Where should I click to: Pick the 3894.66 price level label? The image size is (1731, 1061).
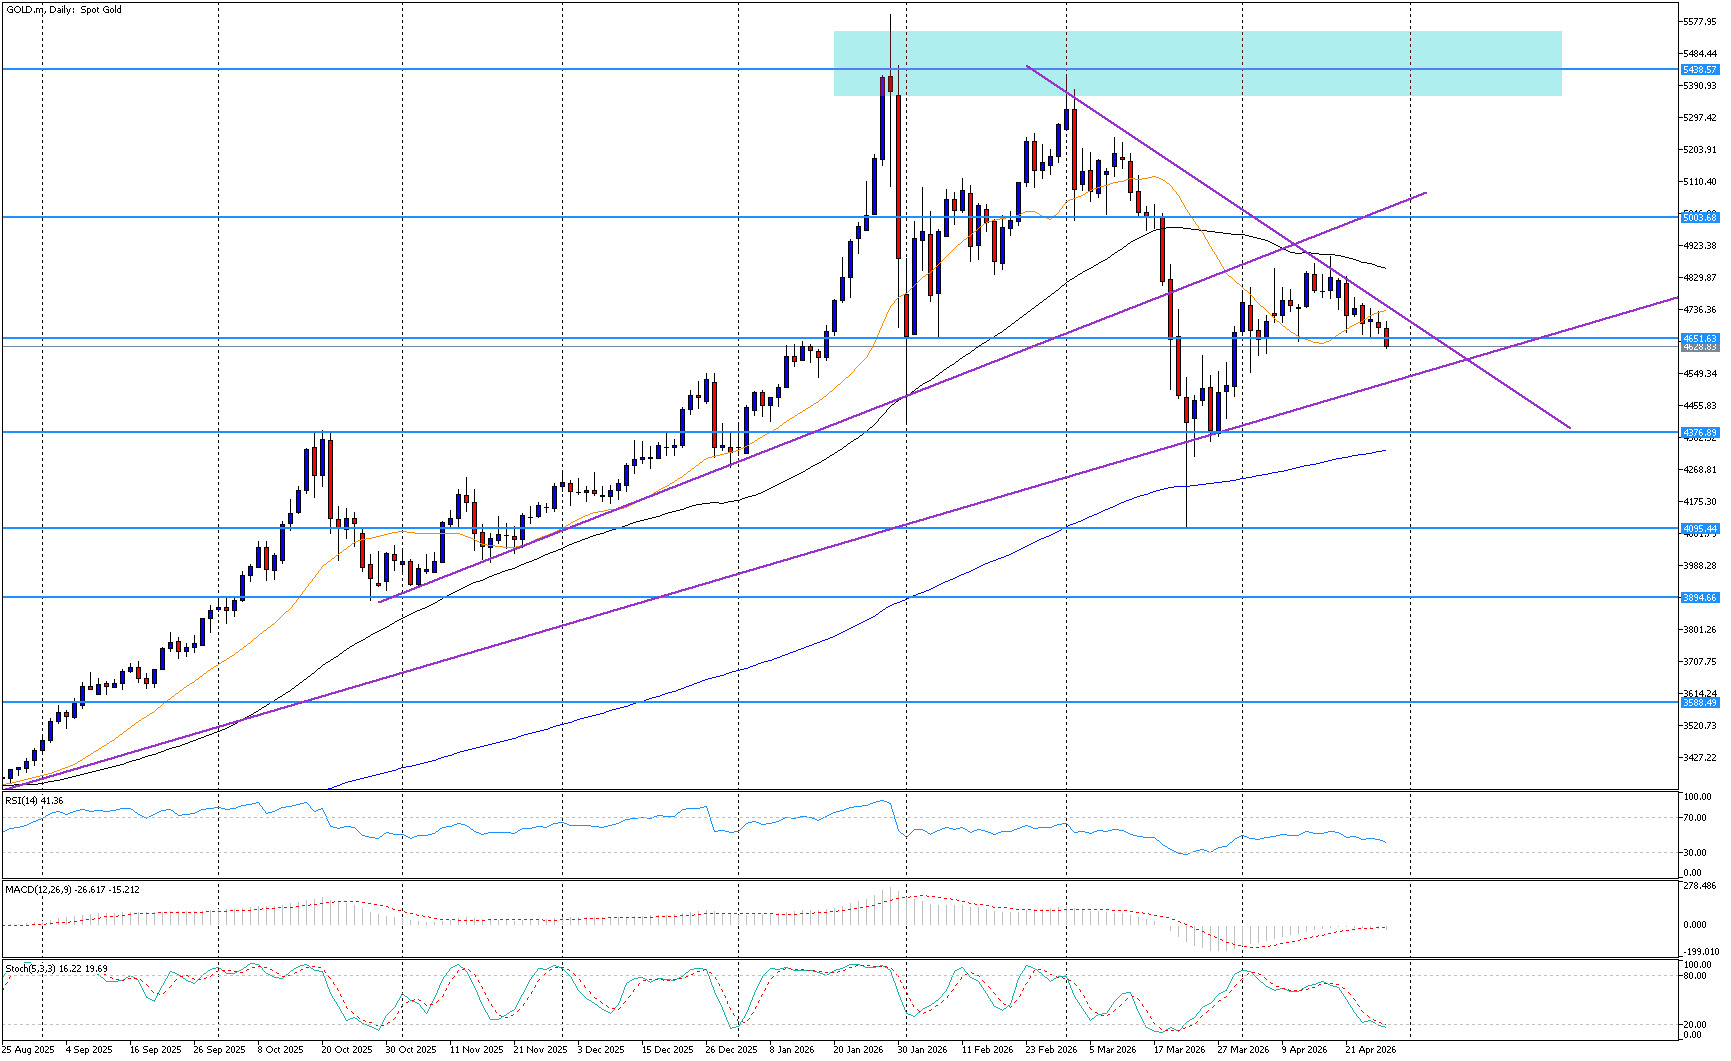point(1699,597)
